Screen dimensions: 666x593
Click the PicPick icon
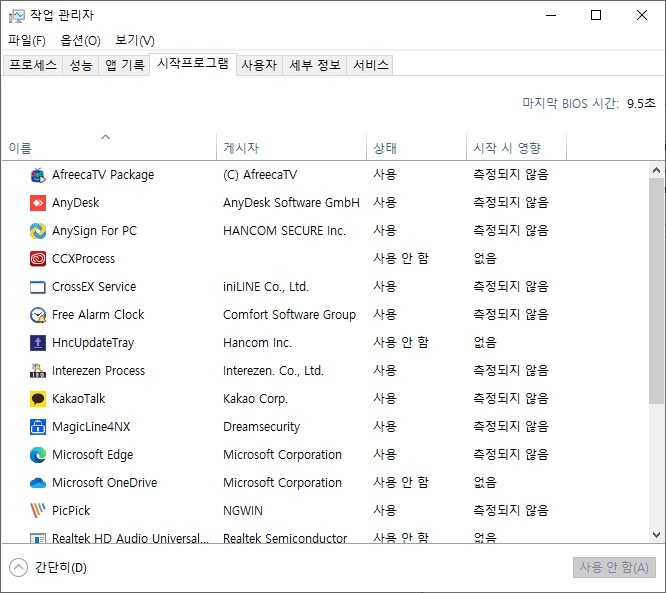point(38,511)
